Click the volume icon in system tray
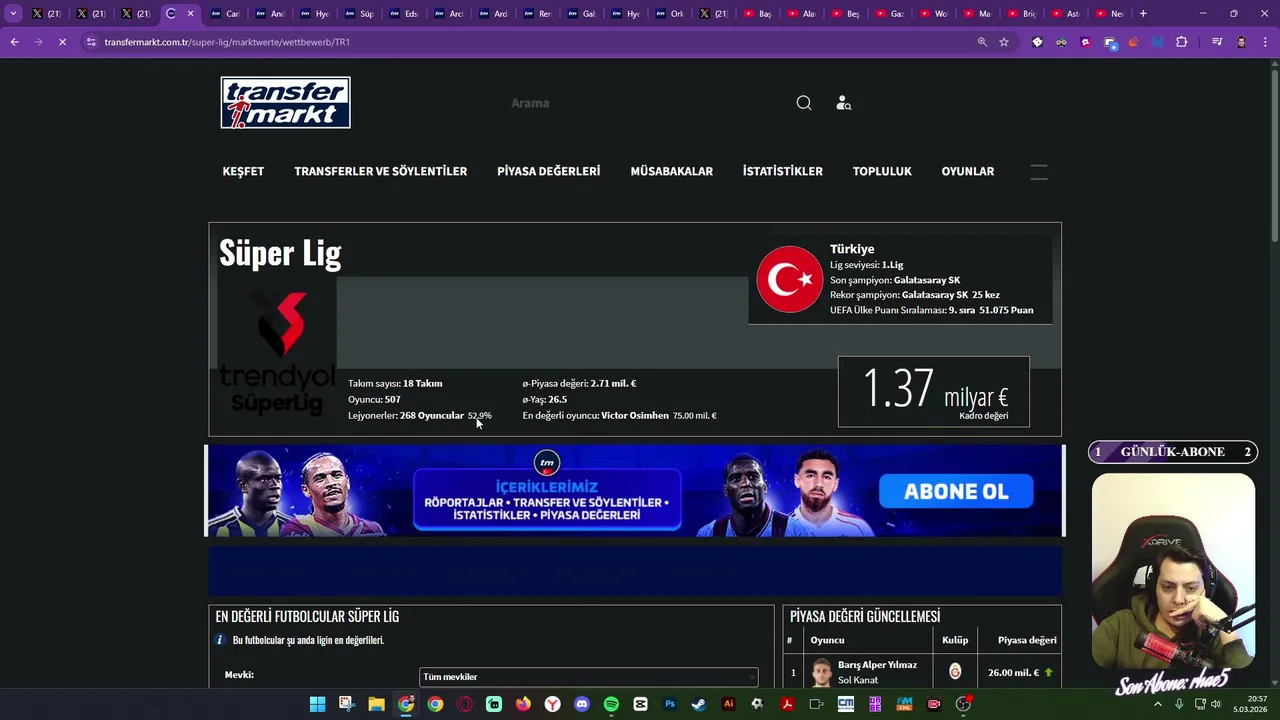 [1216, 704]
